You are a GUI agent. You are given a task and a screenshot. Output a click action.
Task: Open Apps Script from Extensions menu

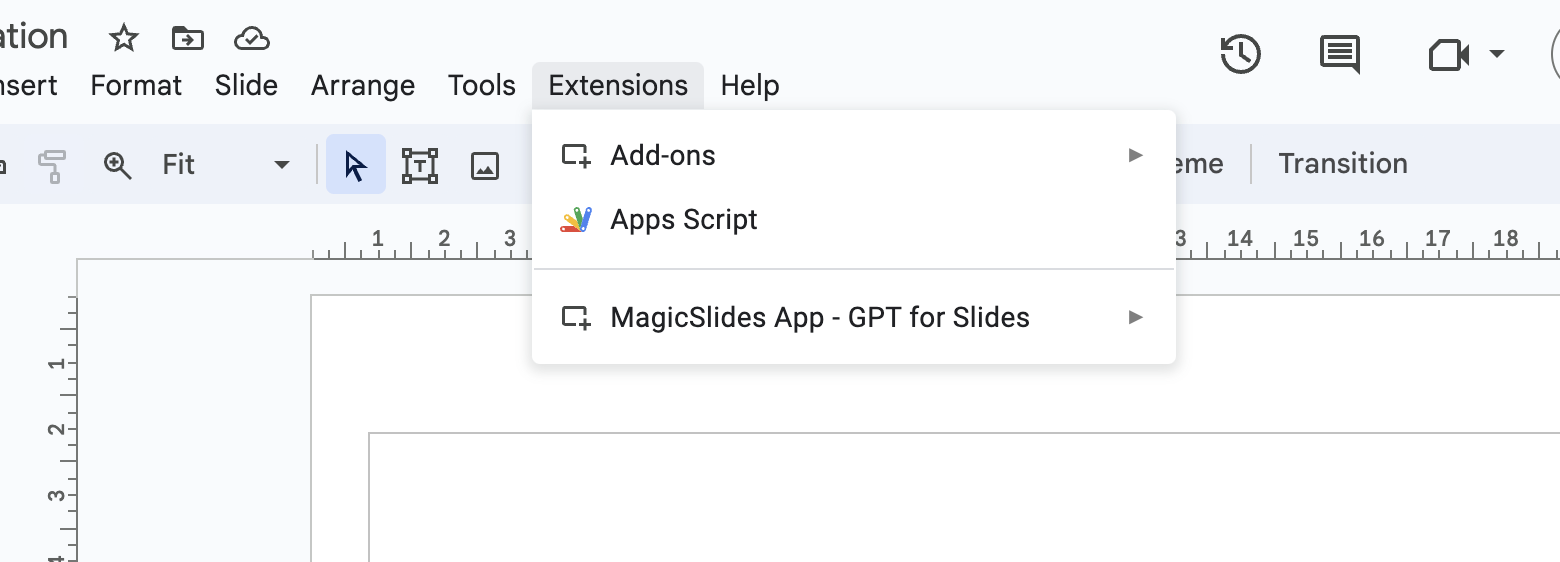click(x=684, y=220)
